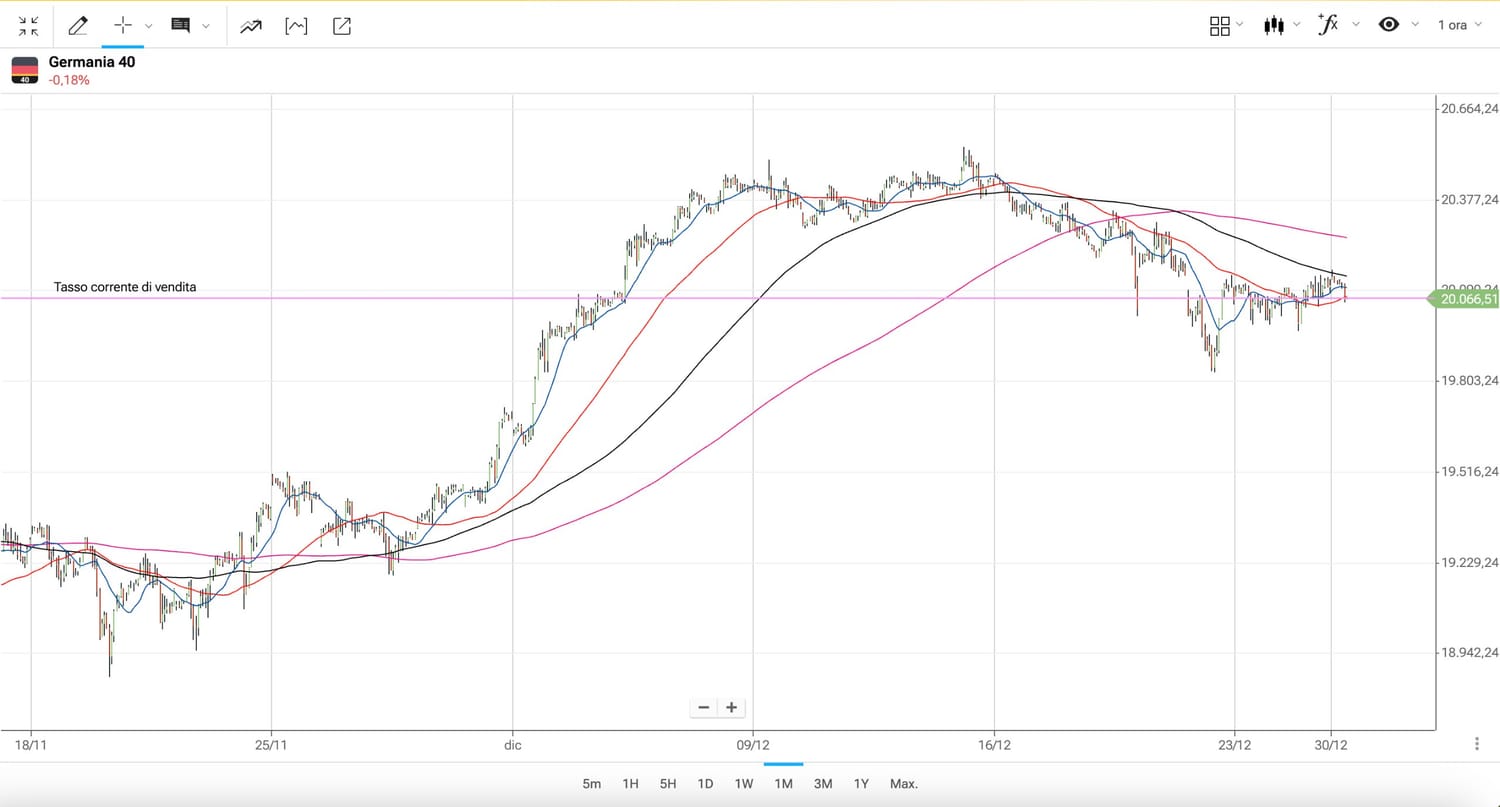Select the pencil drawing tool

tap(77, 26)
